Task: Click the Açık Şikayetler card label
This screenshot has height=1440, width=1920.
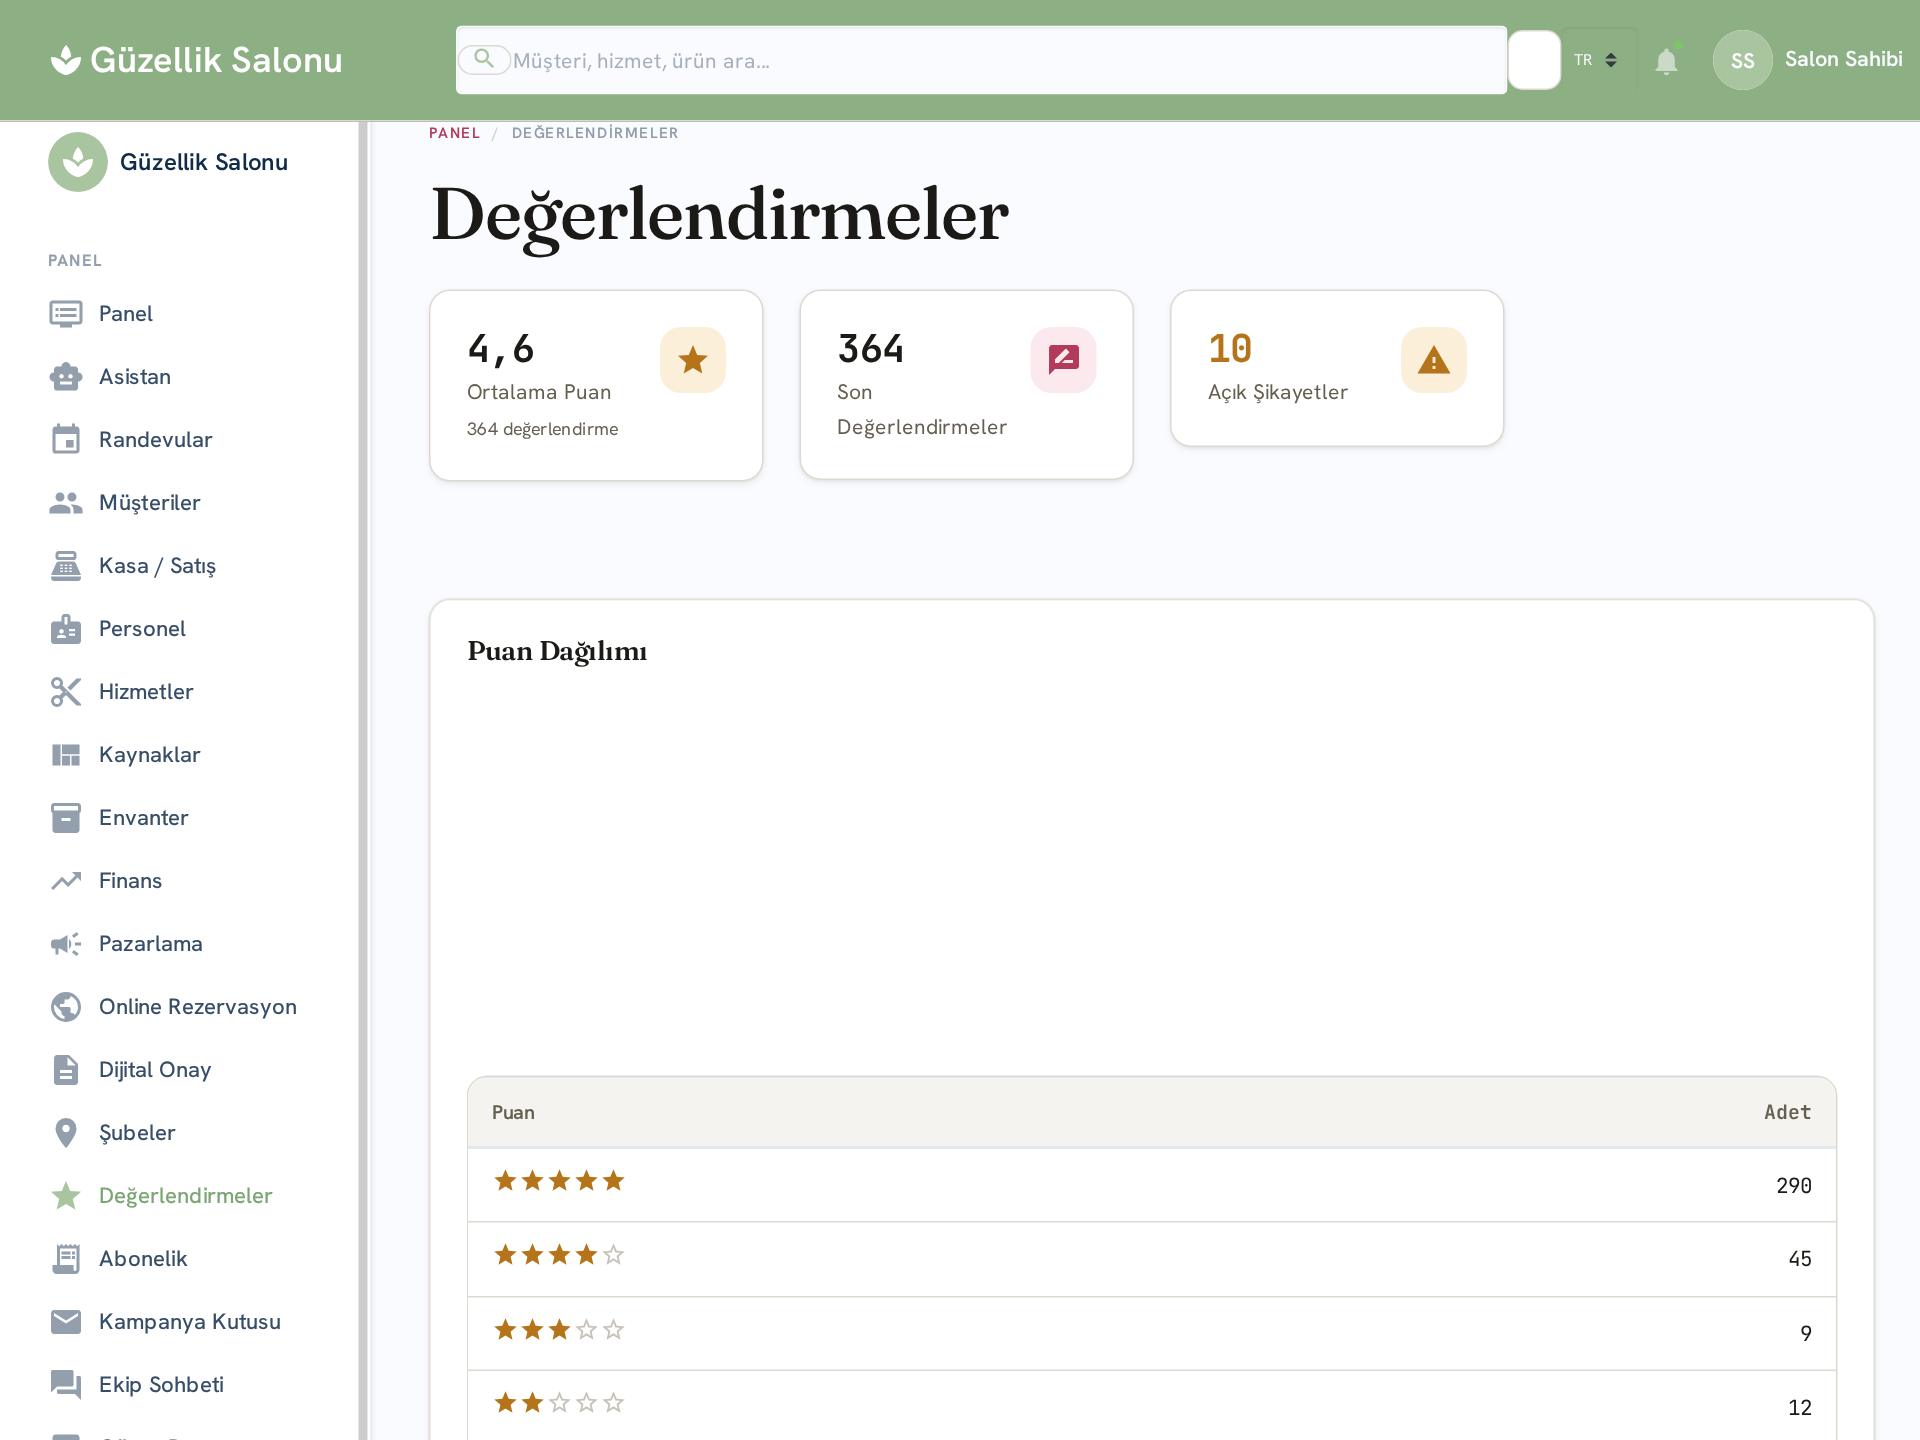Action: click(1278, 392)
